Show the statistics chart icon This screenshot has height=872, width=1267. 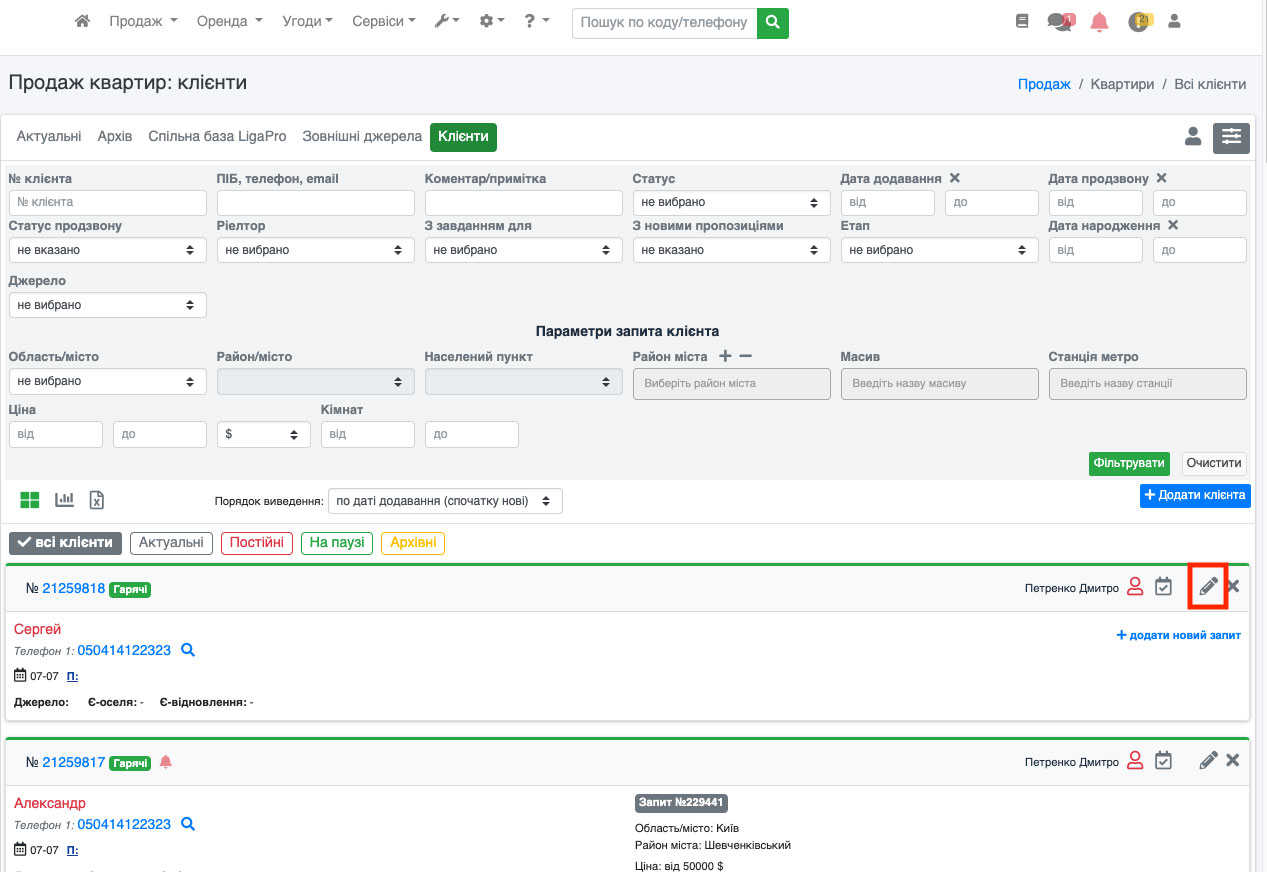(x=64, y=500)
